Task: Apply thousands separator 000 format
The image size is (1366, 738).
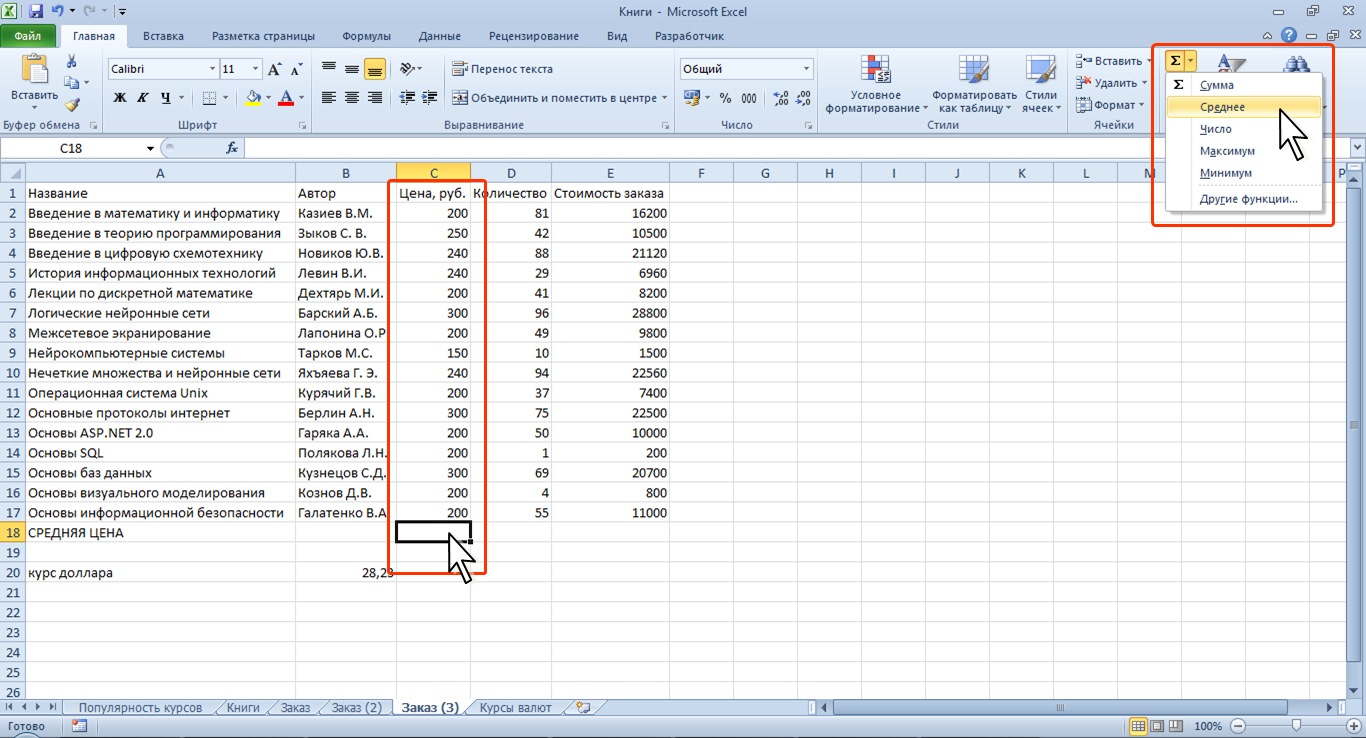Action: [749, 98]
